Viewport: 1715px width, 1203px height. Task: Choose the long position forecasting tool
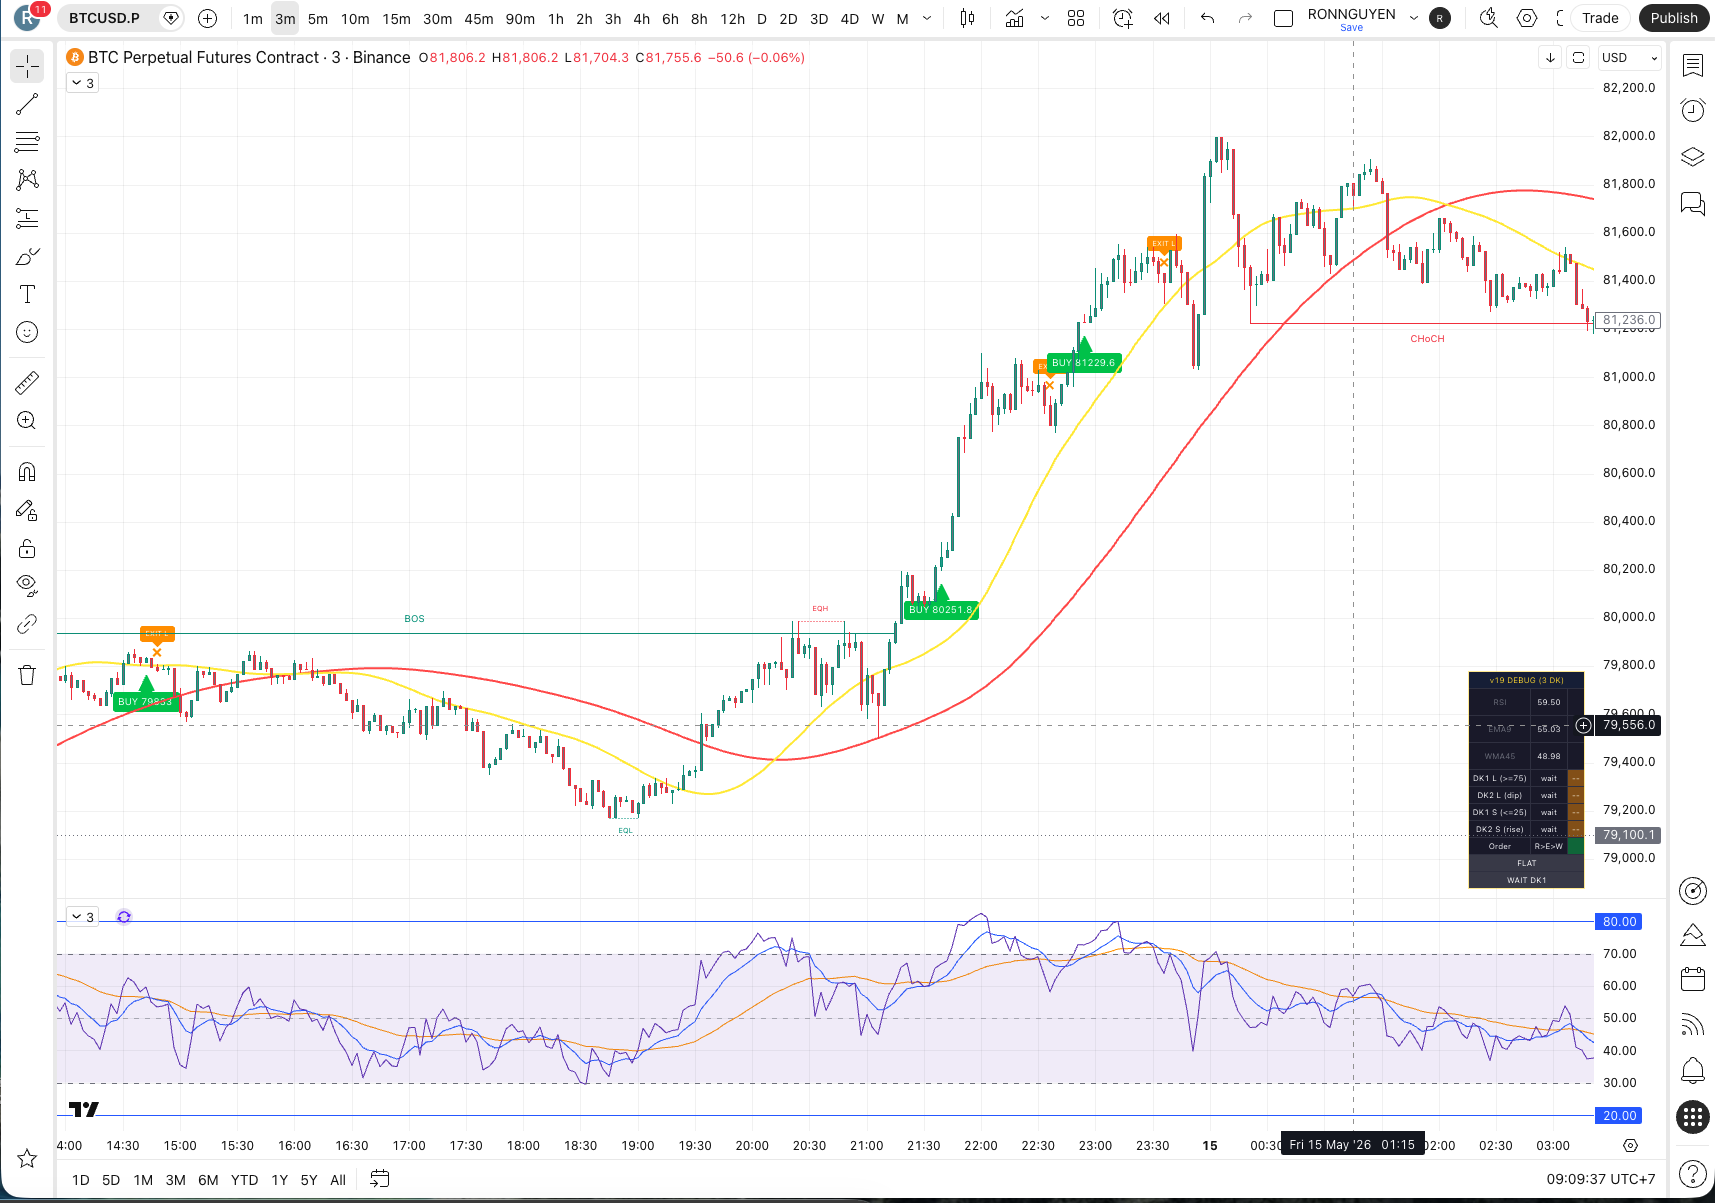(27, 218)
